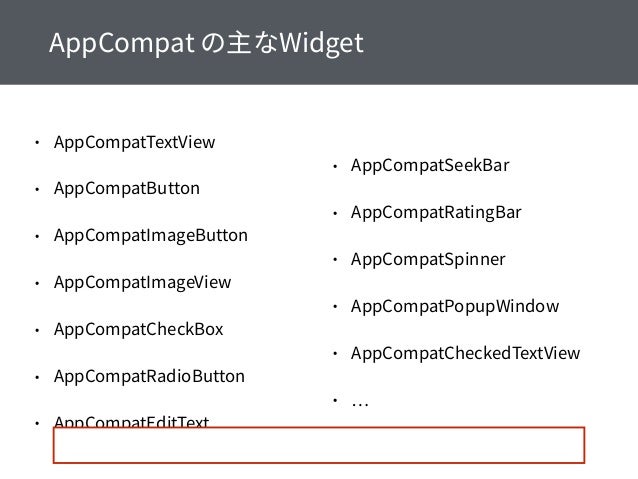Image resolution: width=638 pixels, height=479 pixels.
Task: Click the AppCompatTextView list item
Action: pos(134,143)
